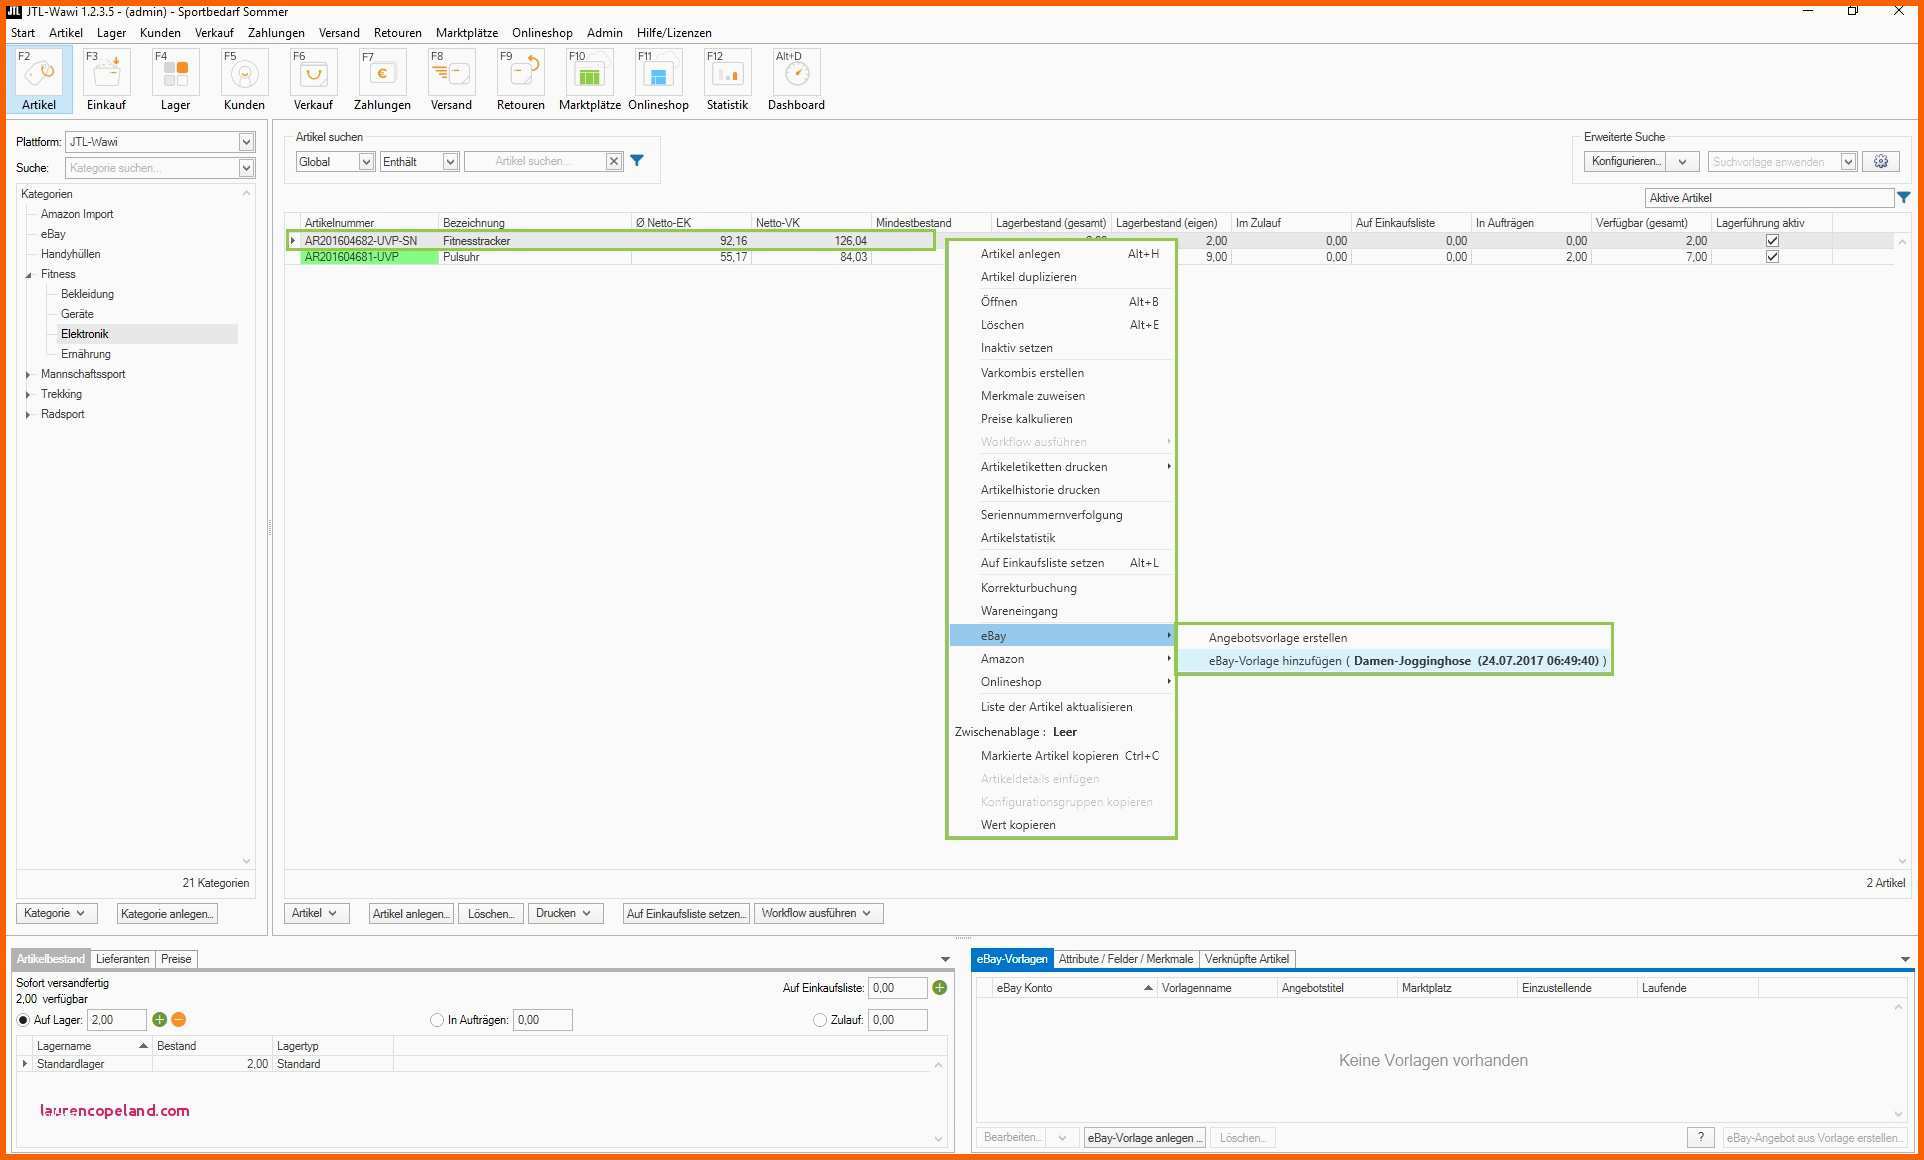Select the Auf Lager radio button

[x=23, y=1020]
